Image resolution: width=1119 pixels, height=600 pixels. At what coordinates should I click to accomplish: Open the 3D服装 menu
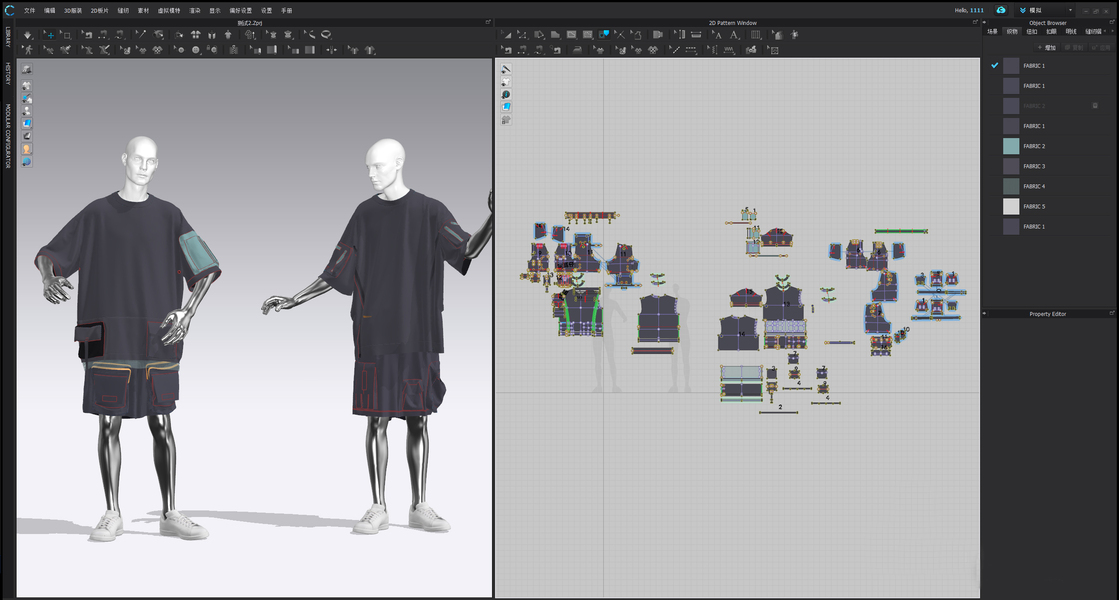click(73, 11)
